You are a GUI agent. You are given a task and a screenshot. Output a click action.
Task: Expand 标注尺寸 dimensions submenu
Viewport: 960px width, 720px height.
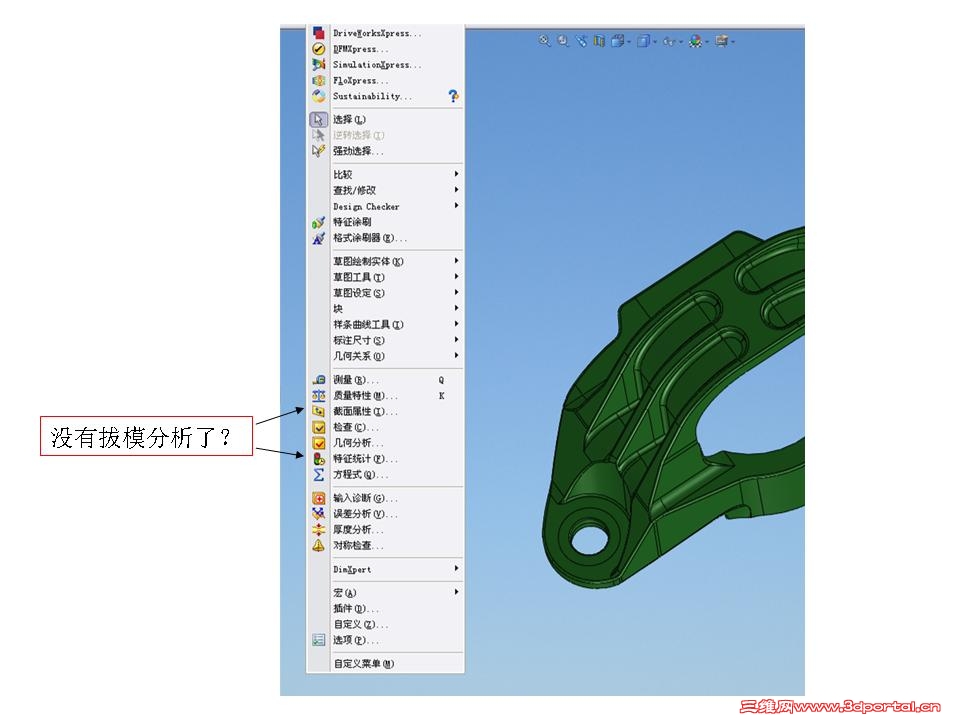click(384, 340)
